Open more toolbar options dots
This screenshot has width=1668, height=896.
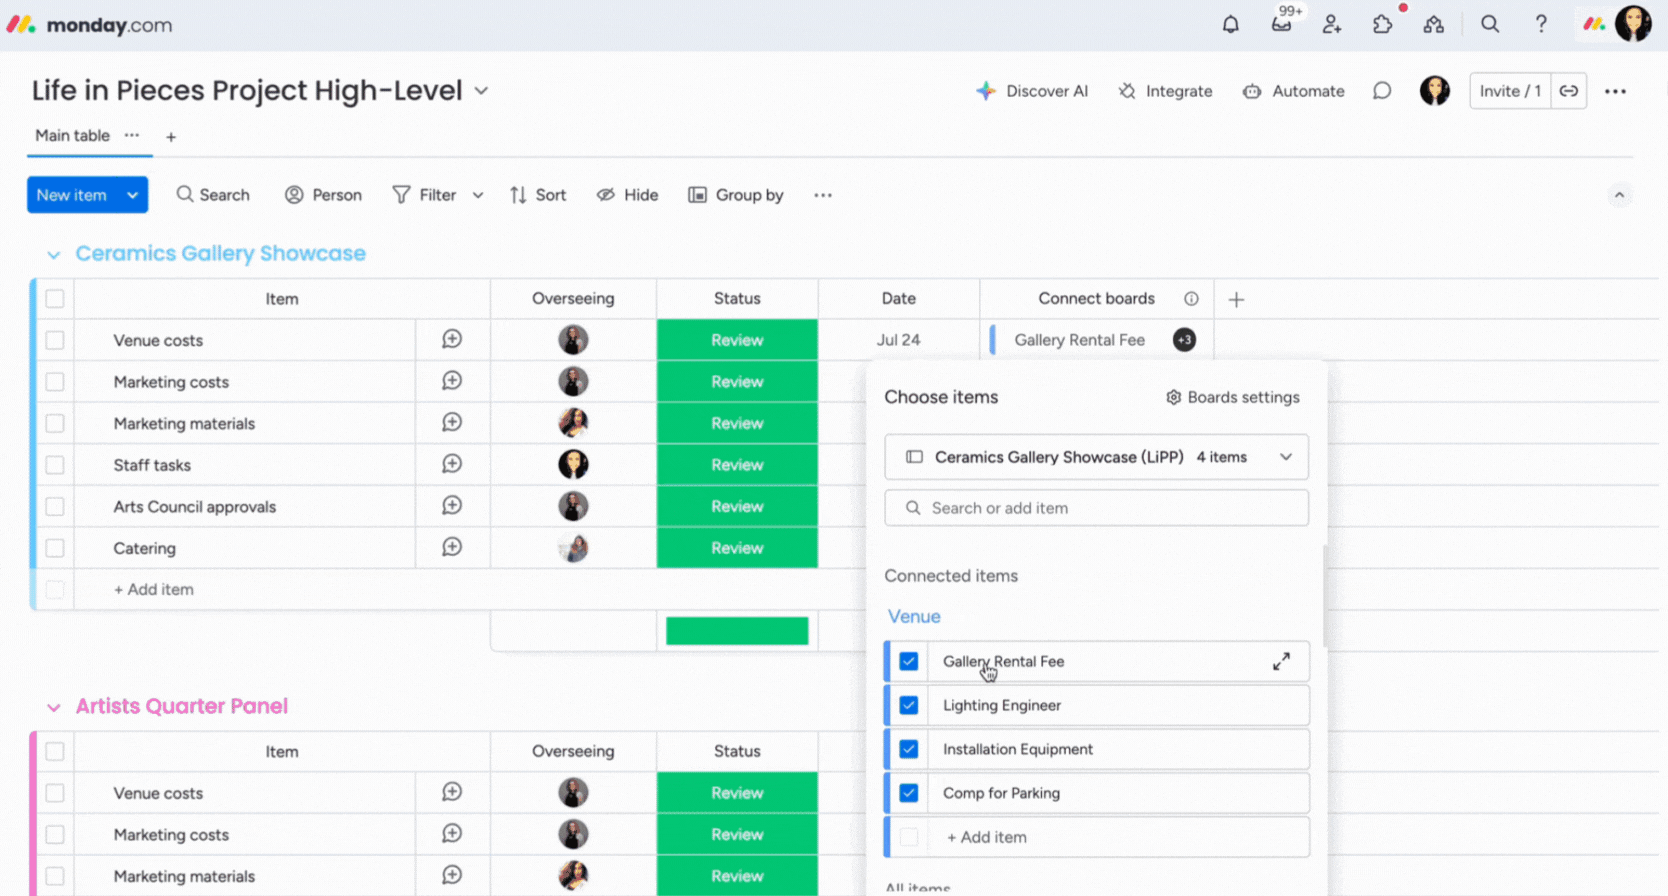point(823,195)
